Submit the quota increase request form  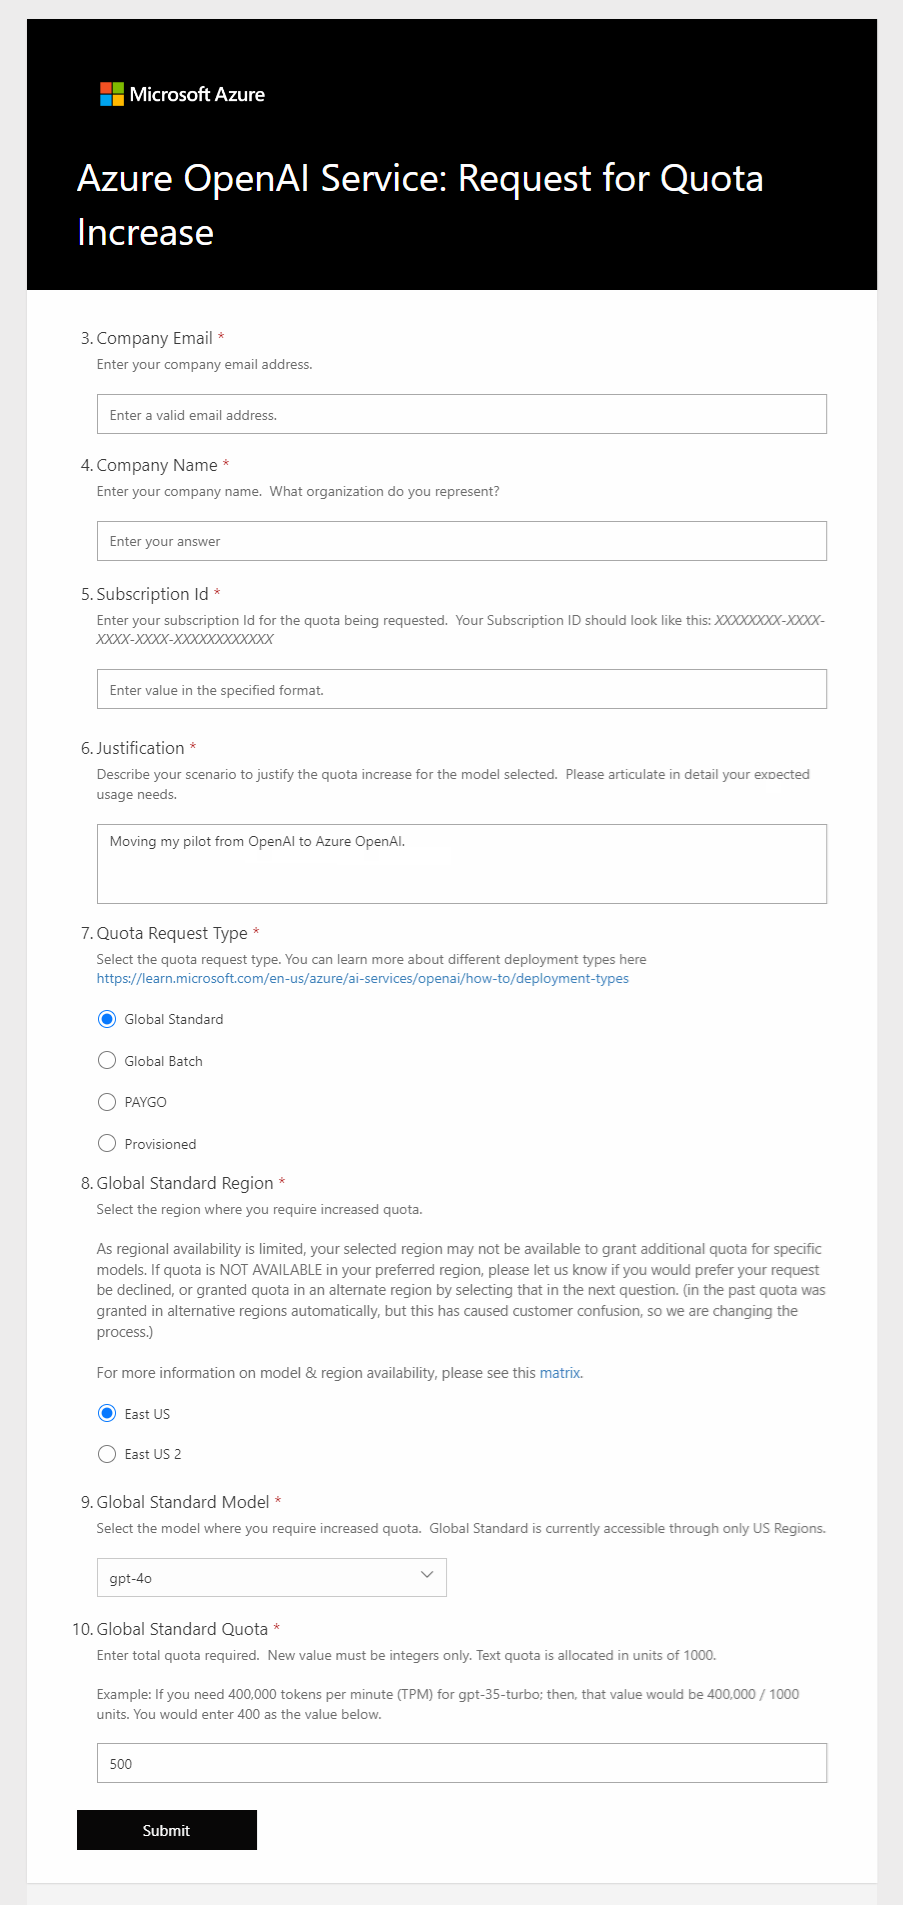pyautogui.click(x=166, y=1830)
